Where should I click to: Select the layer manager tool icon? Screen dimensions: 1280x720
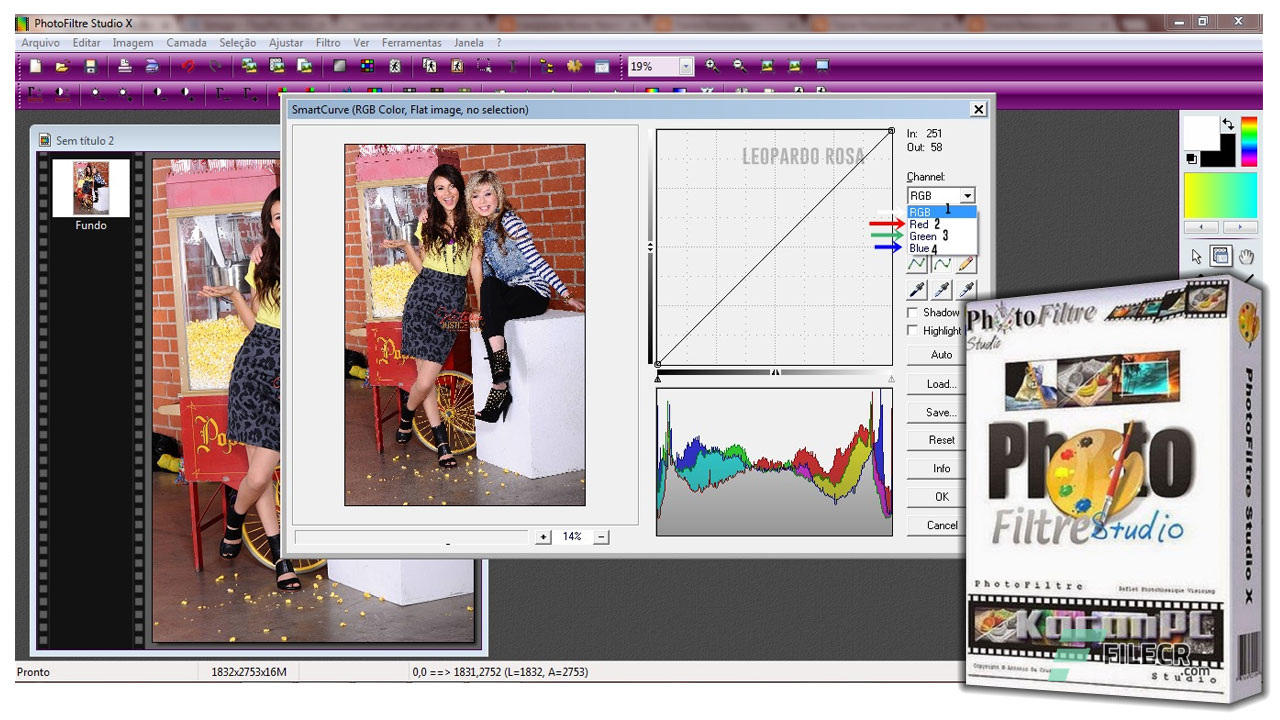point(1221,256)
